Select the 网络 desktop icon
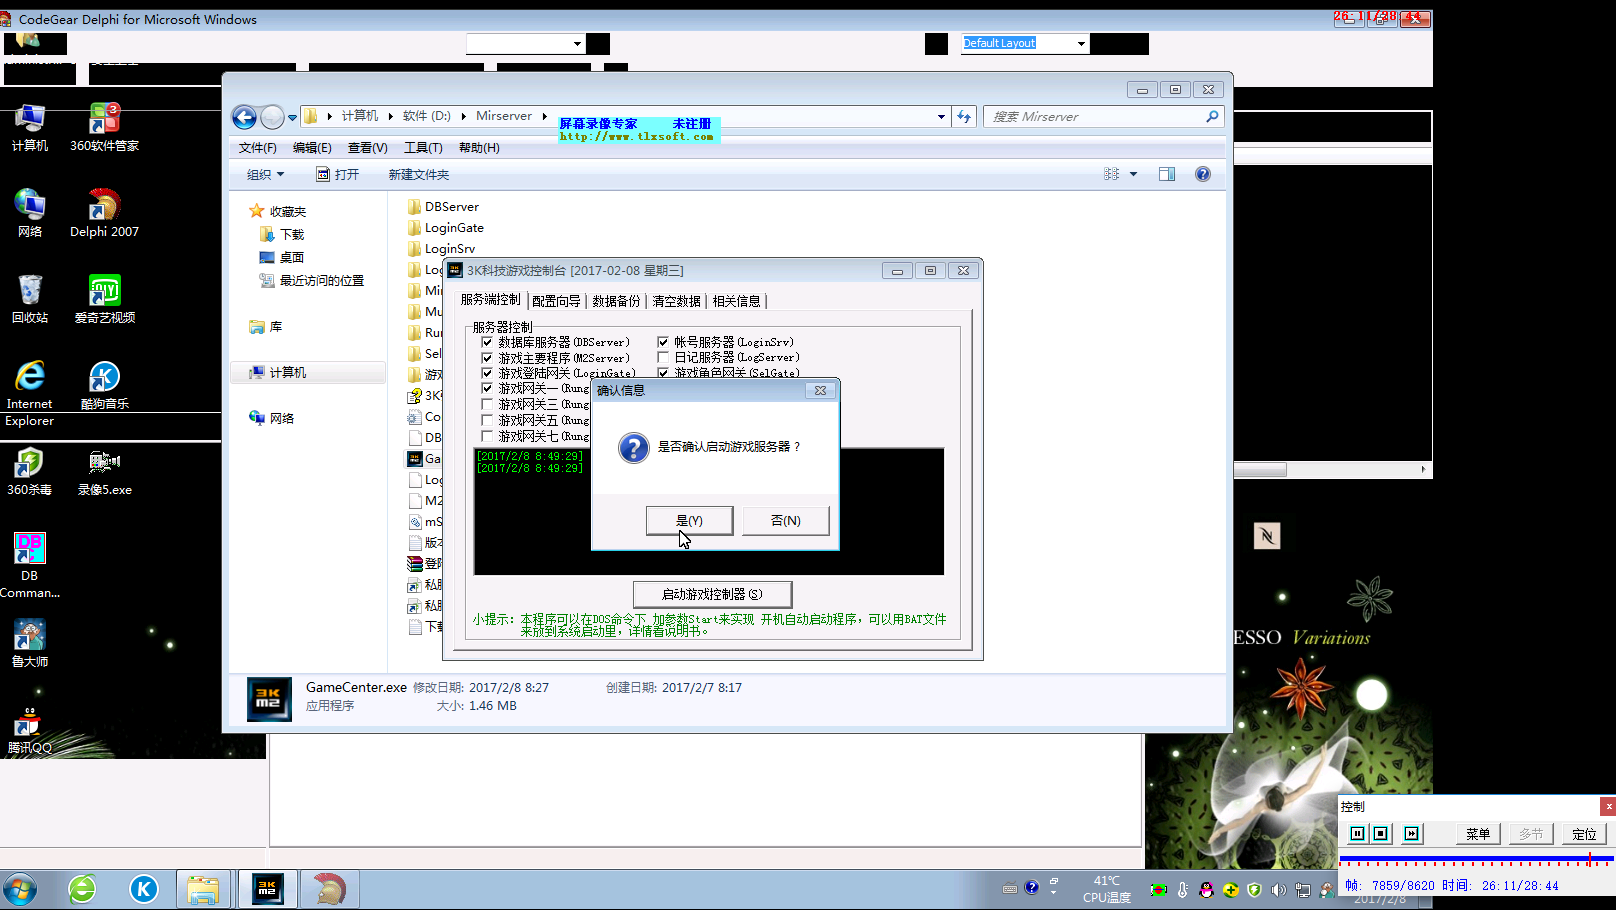 [29, 214]
